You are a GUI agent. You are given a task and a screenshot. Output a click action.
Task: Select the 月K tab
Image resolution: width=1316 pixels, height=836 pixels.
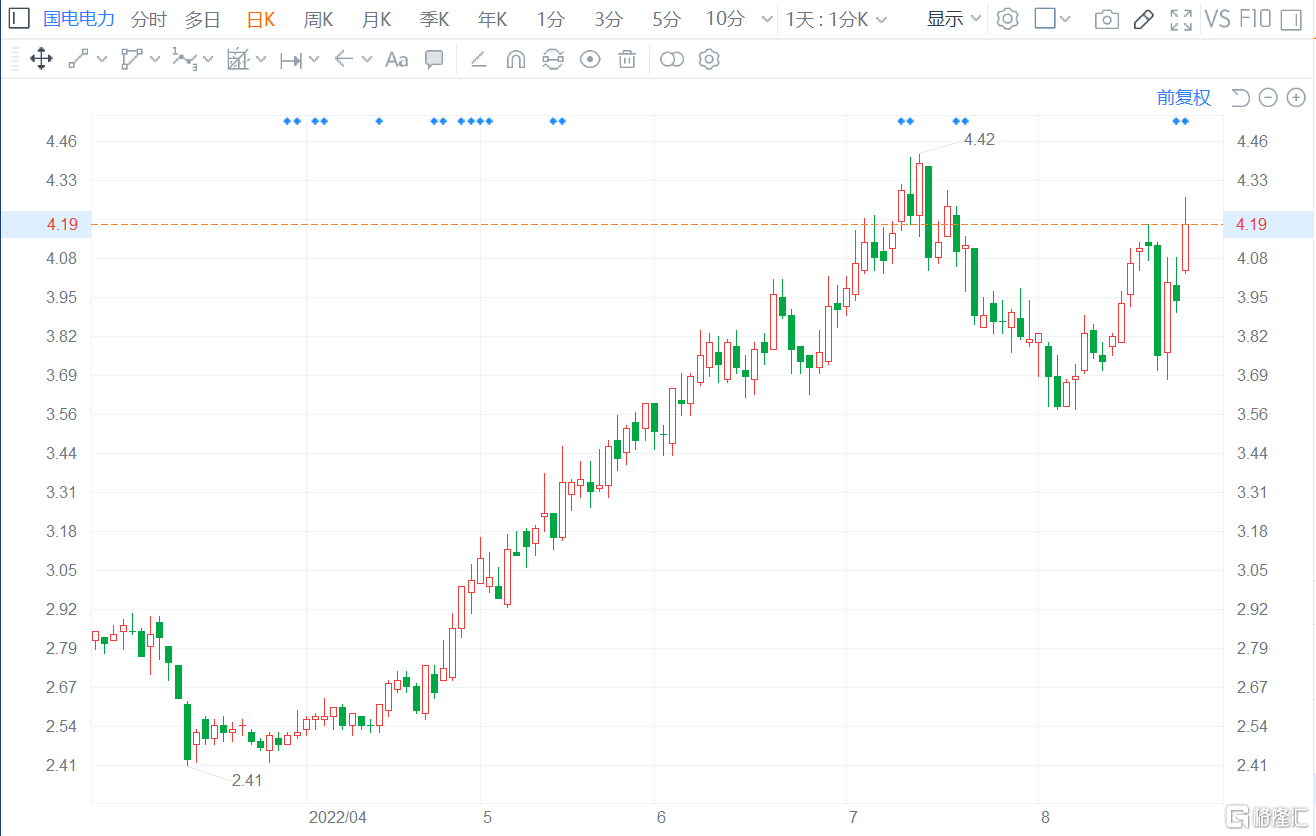click(377, 19)
